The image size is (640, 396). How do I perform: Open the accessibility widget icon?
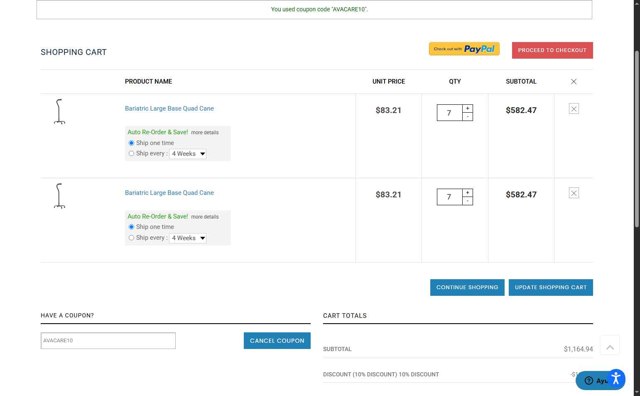pos(616,379)
